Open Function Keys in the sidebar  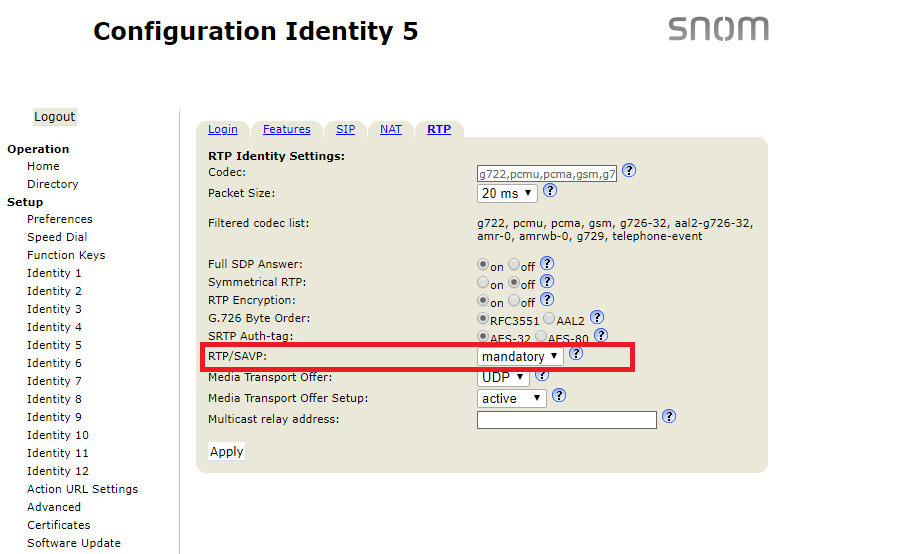66,255
